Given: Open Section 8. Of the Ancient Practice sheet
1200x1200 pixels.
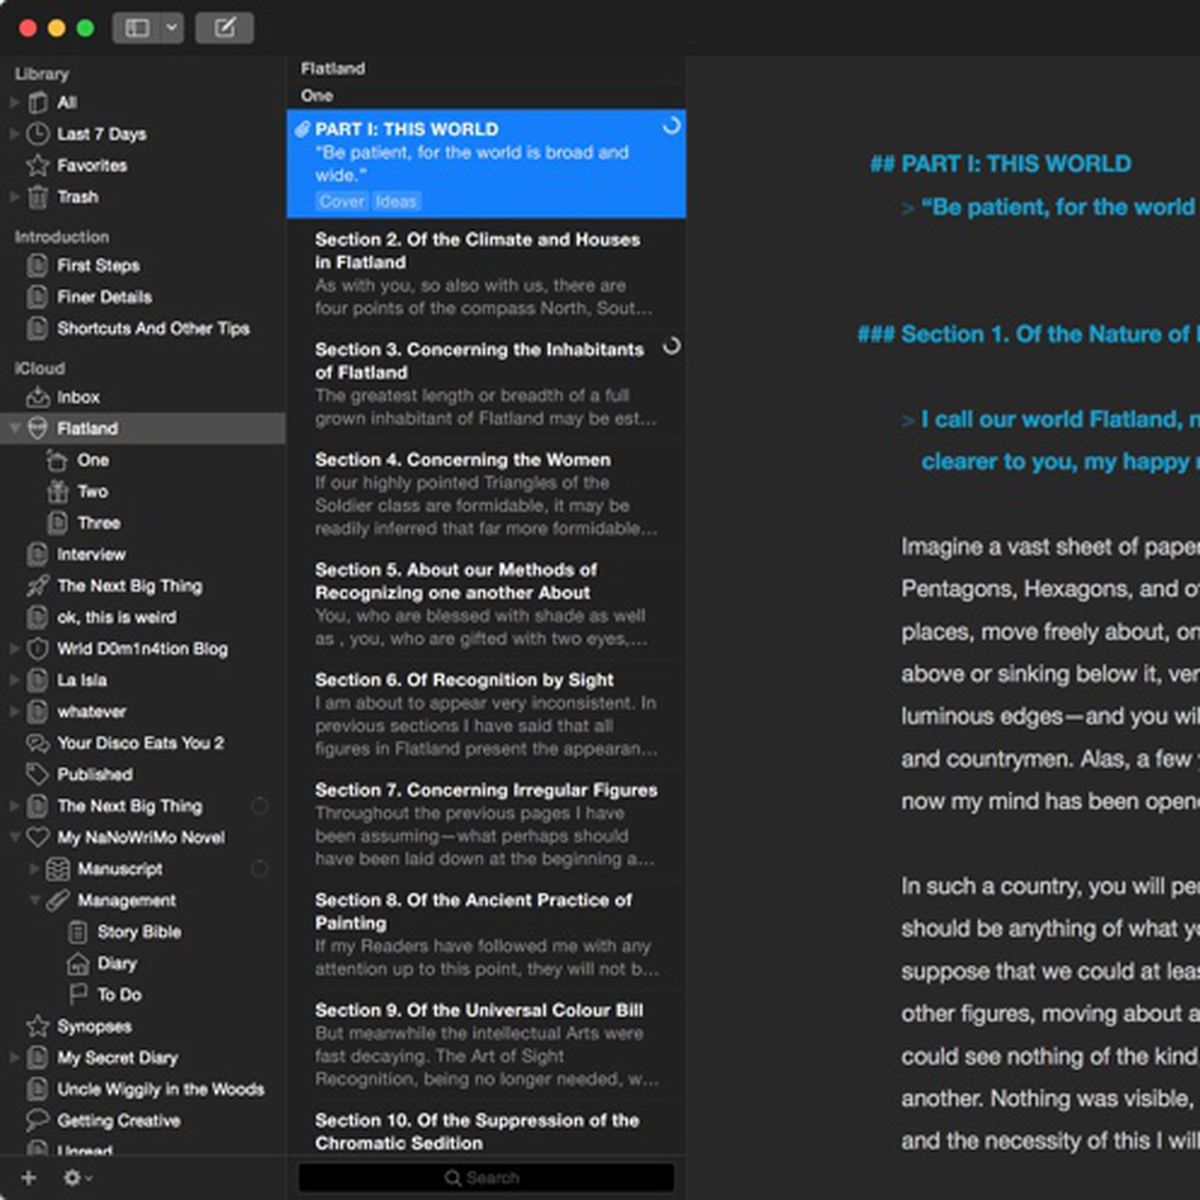Looking at the screenshot, I should (x=486, y=934).
